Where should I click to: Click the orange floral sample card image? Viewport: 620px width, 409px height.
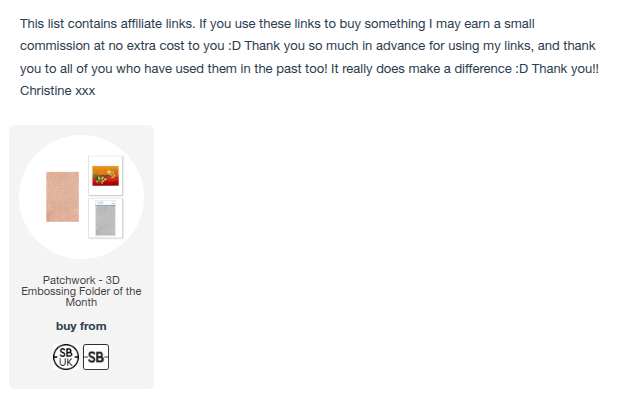click(105, 176)
